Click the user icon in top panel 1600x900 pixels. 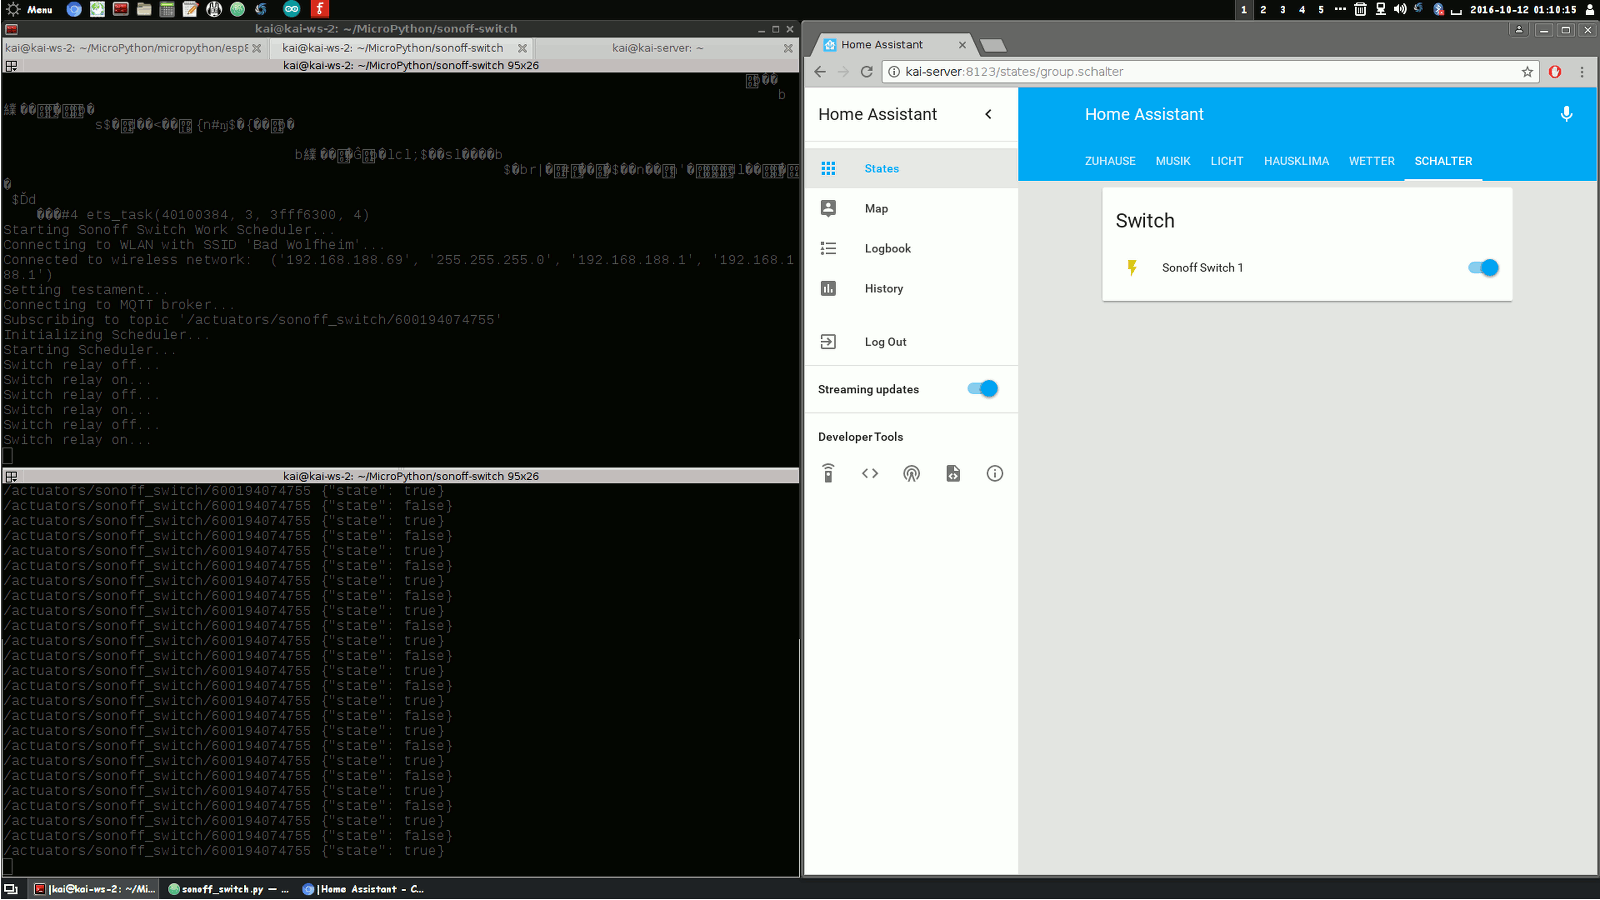pyautogui.click(x=1590, y=9)
